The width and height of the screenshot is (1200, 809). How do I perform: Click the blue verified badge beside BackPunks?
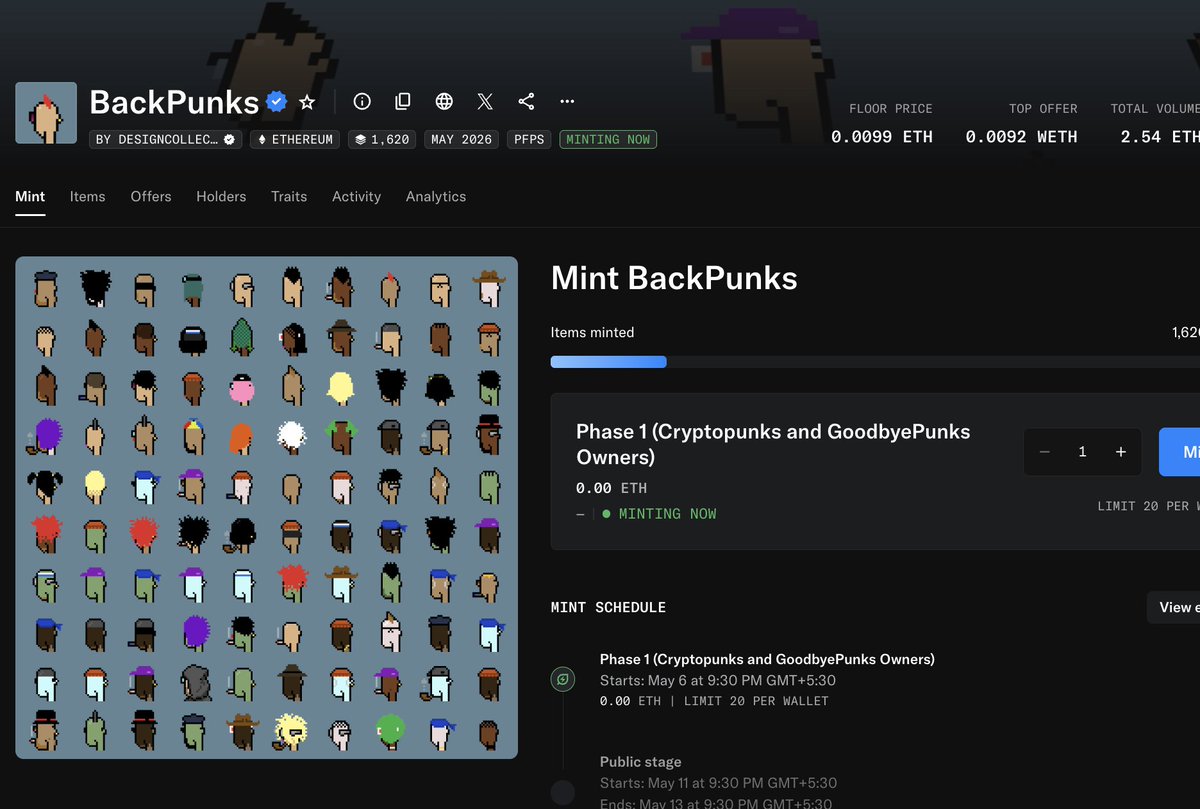(x=276, y=102)
